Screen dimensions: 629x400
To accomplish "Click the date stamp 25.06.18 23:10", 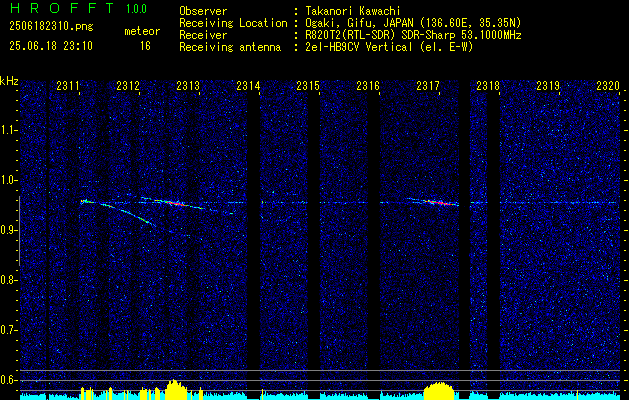I will (x=51, y=46).
